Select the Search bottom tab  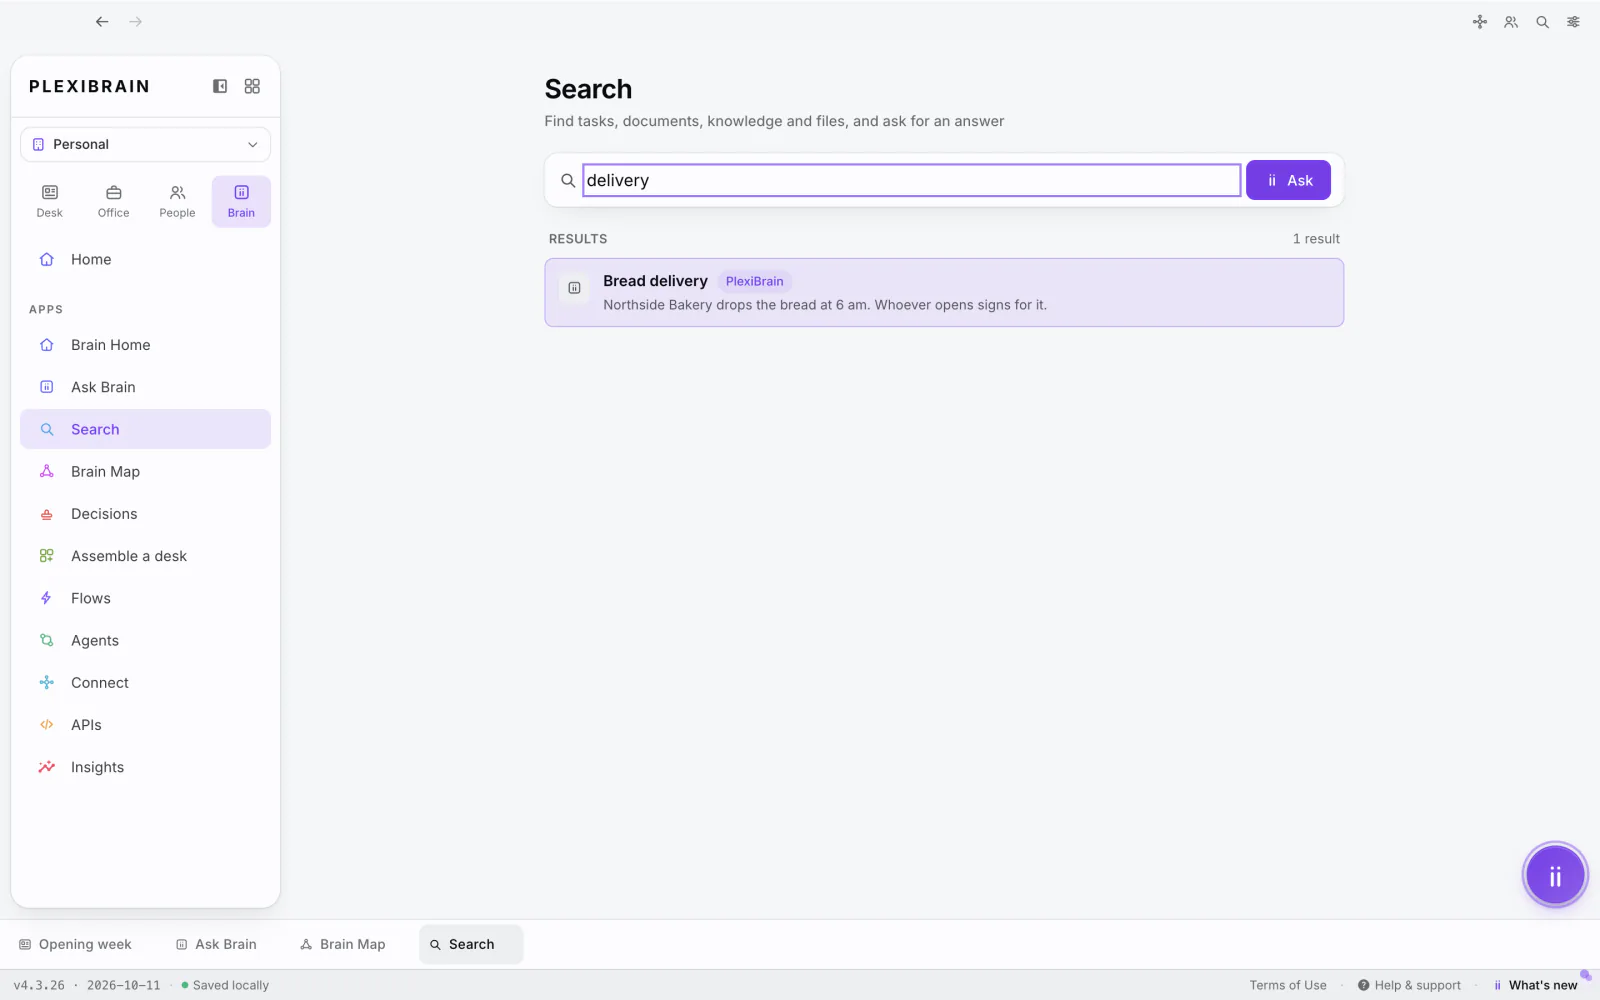pyautogui.click(x=471, y=944)
